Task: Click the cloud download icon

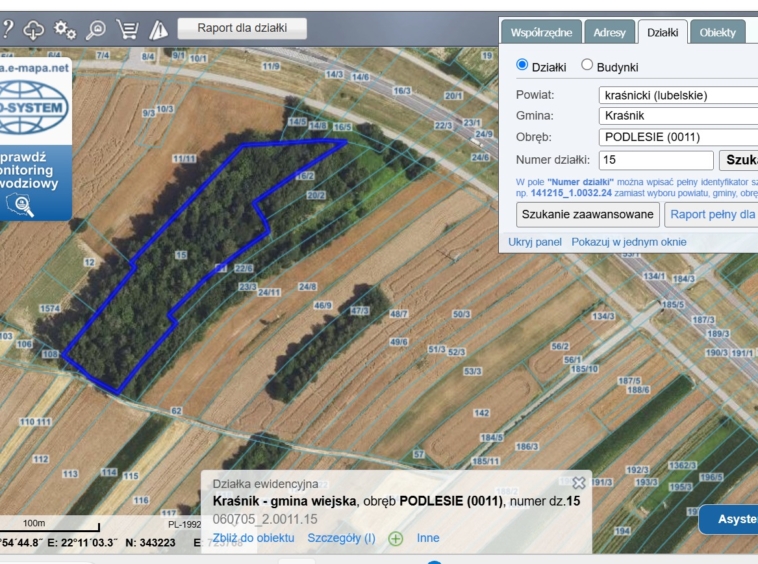Action: point(33,29)
